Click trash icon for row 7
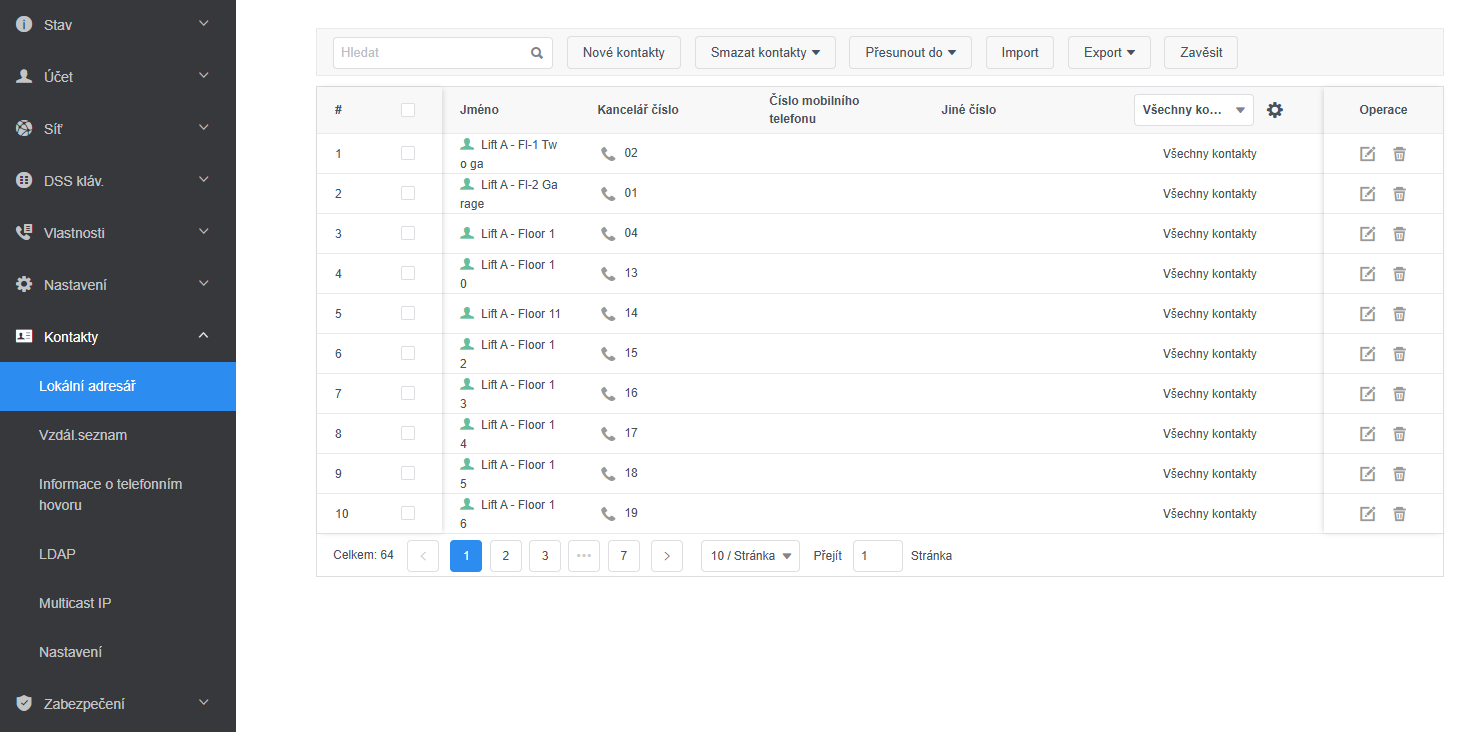Viewport: 1473px width, 732px height. click(x=1399, y=394)
